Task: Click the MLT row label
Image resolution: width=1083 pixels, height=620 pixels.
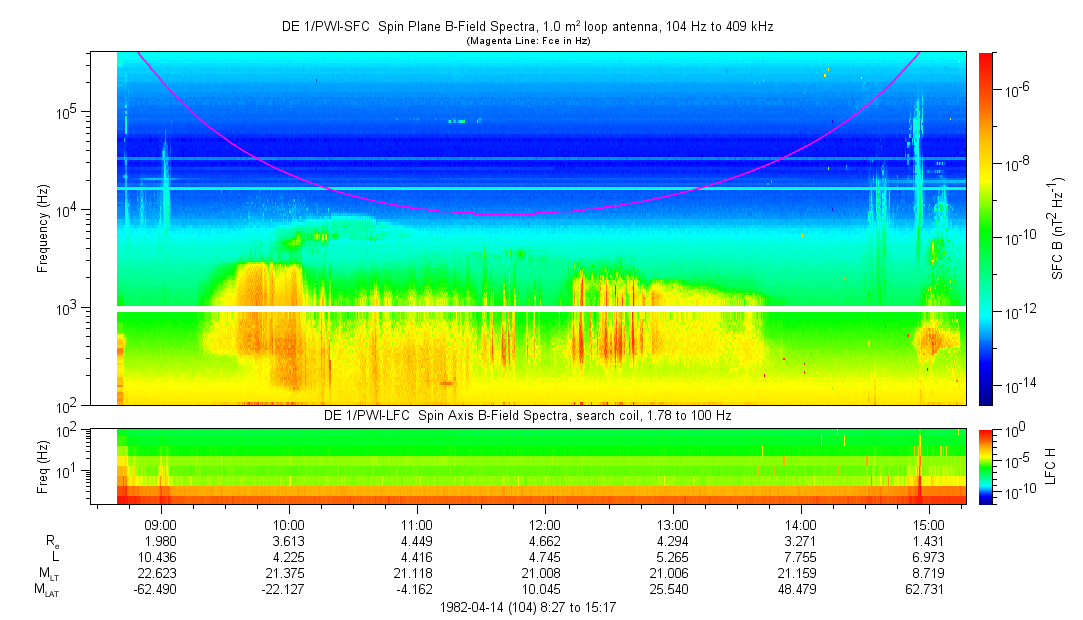Action: pos(49,574)
